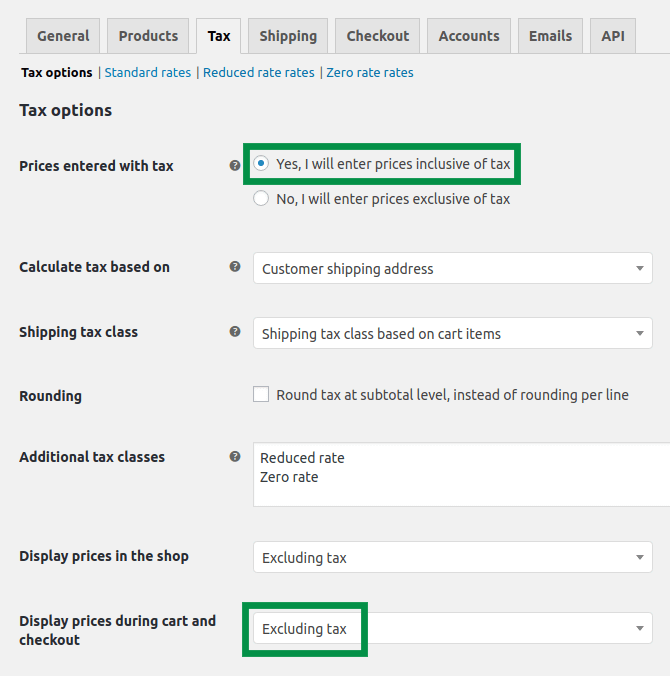Enable round tax at subtotal level checkbox
The width and height of the screenshot is (670, 676).
[261, 394]
